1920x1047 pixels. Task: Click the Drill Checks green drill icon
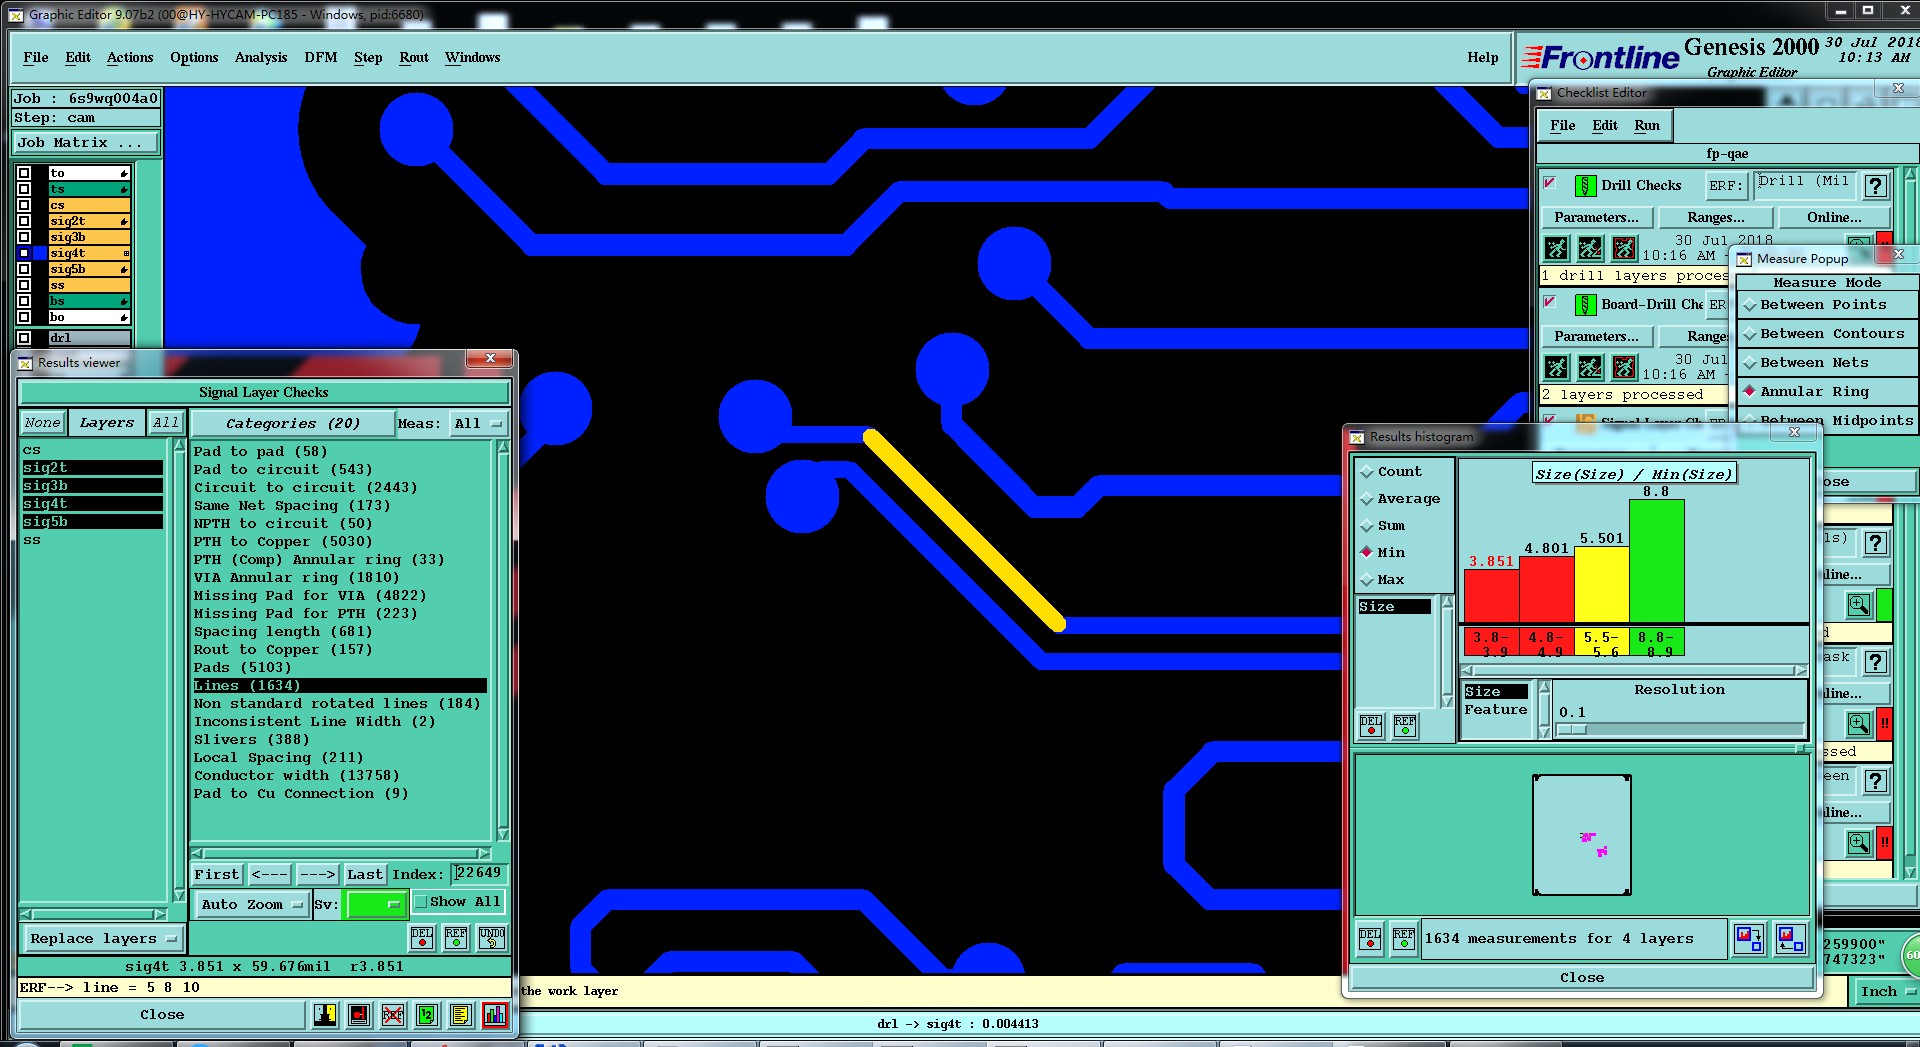pyautogui.click(x=1585, y=186)
